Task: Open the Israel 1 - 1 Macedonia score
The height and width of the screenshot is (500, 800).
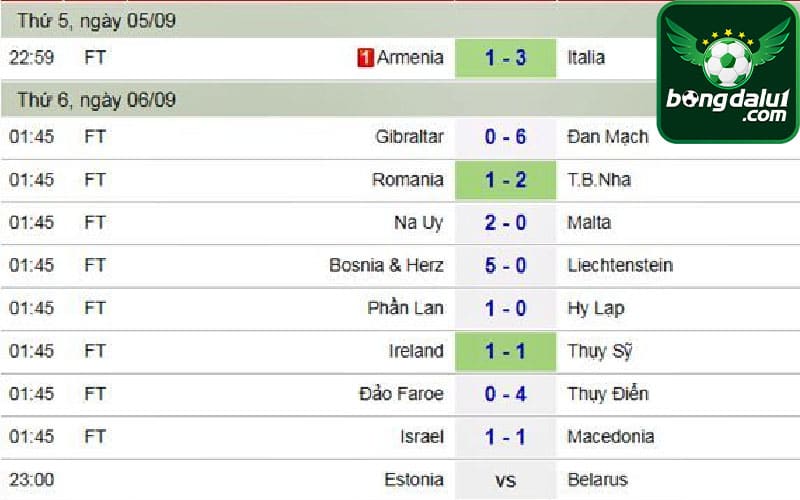Action: (x=505, y=437)
